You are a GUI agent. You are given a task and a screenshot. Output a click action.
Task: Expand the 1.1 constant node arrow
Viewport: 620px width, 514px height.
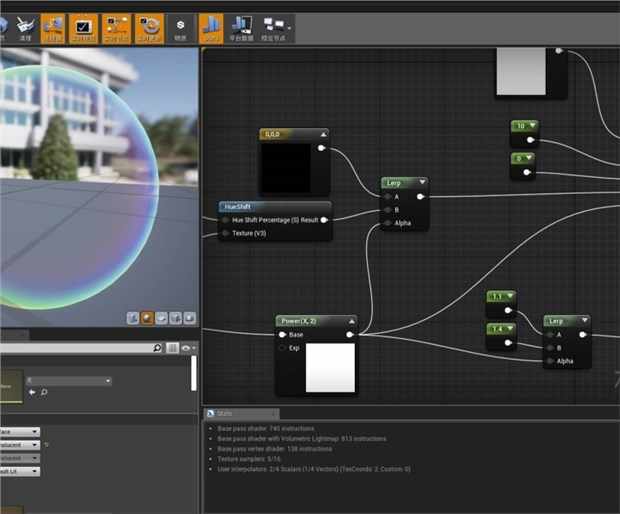tap(510, 296)
